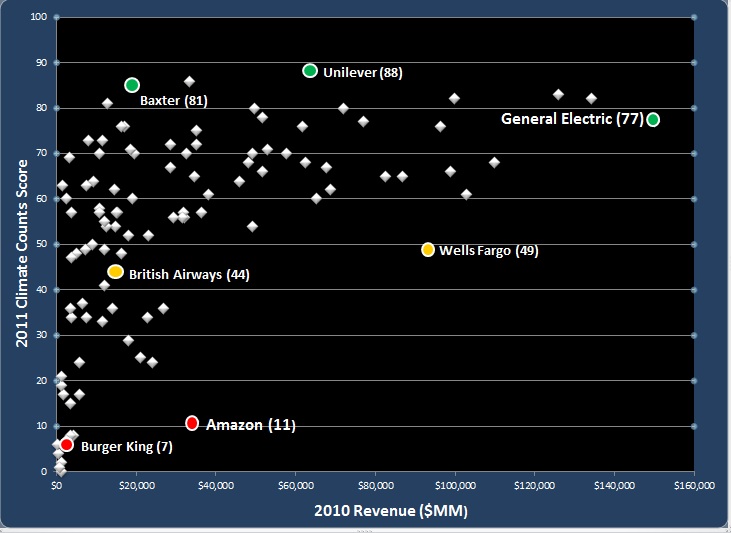Click the $20,000 x-axis tick label
The image size is (731, 533).
(x=136, y=486)
